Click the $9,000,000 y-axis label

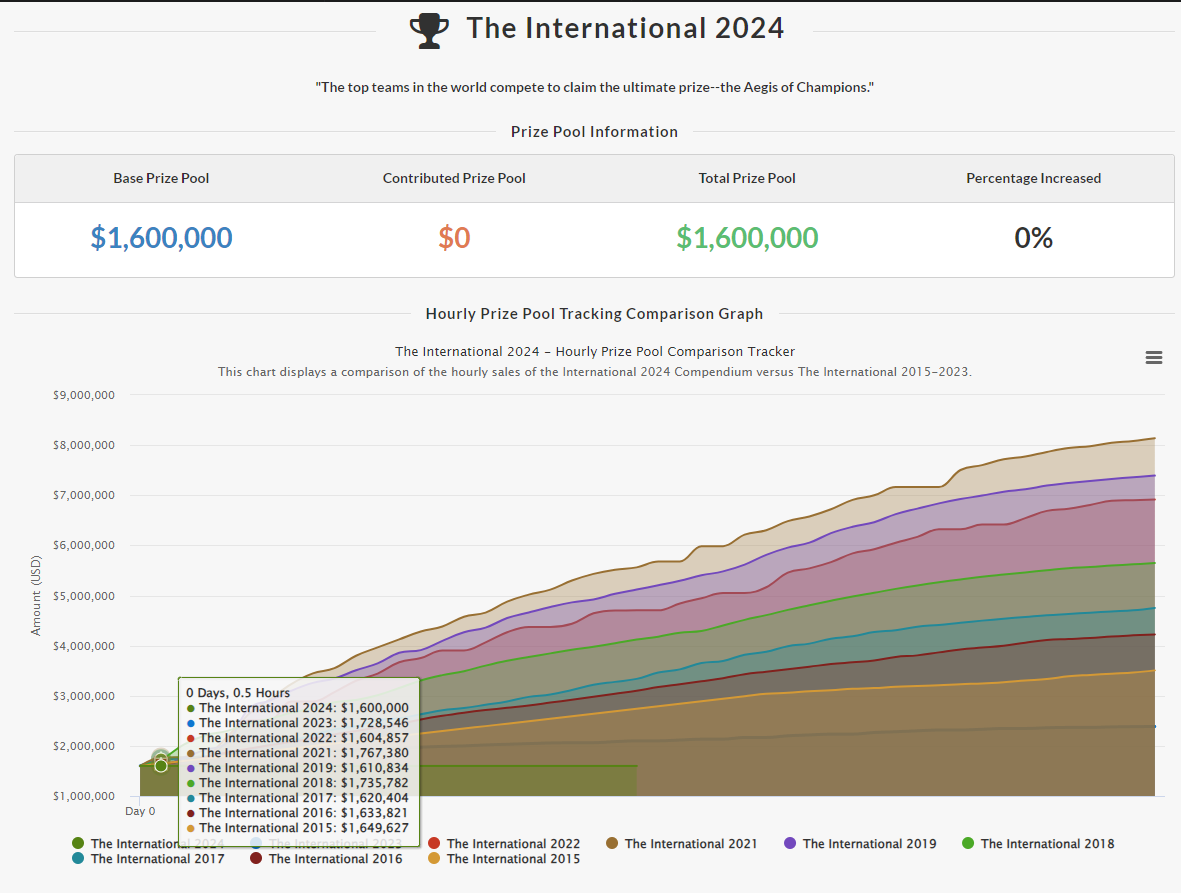(84, 395)
